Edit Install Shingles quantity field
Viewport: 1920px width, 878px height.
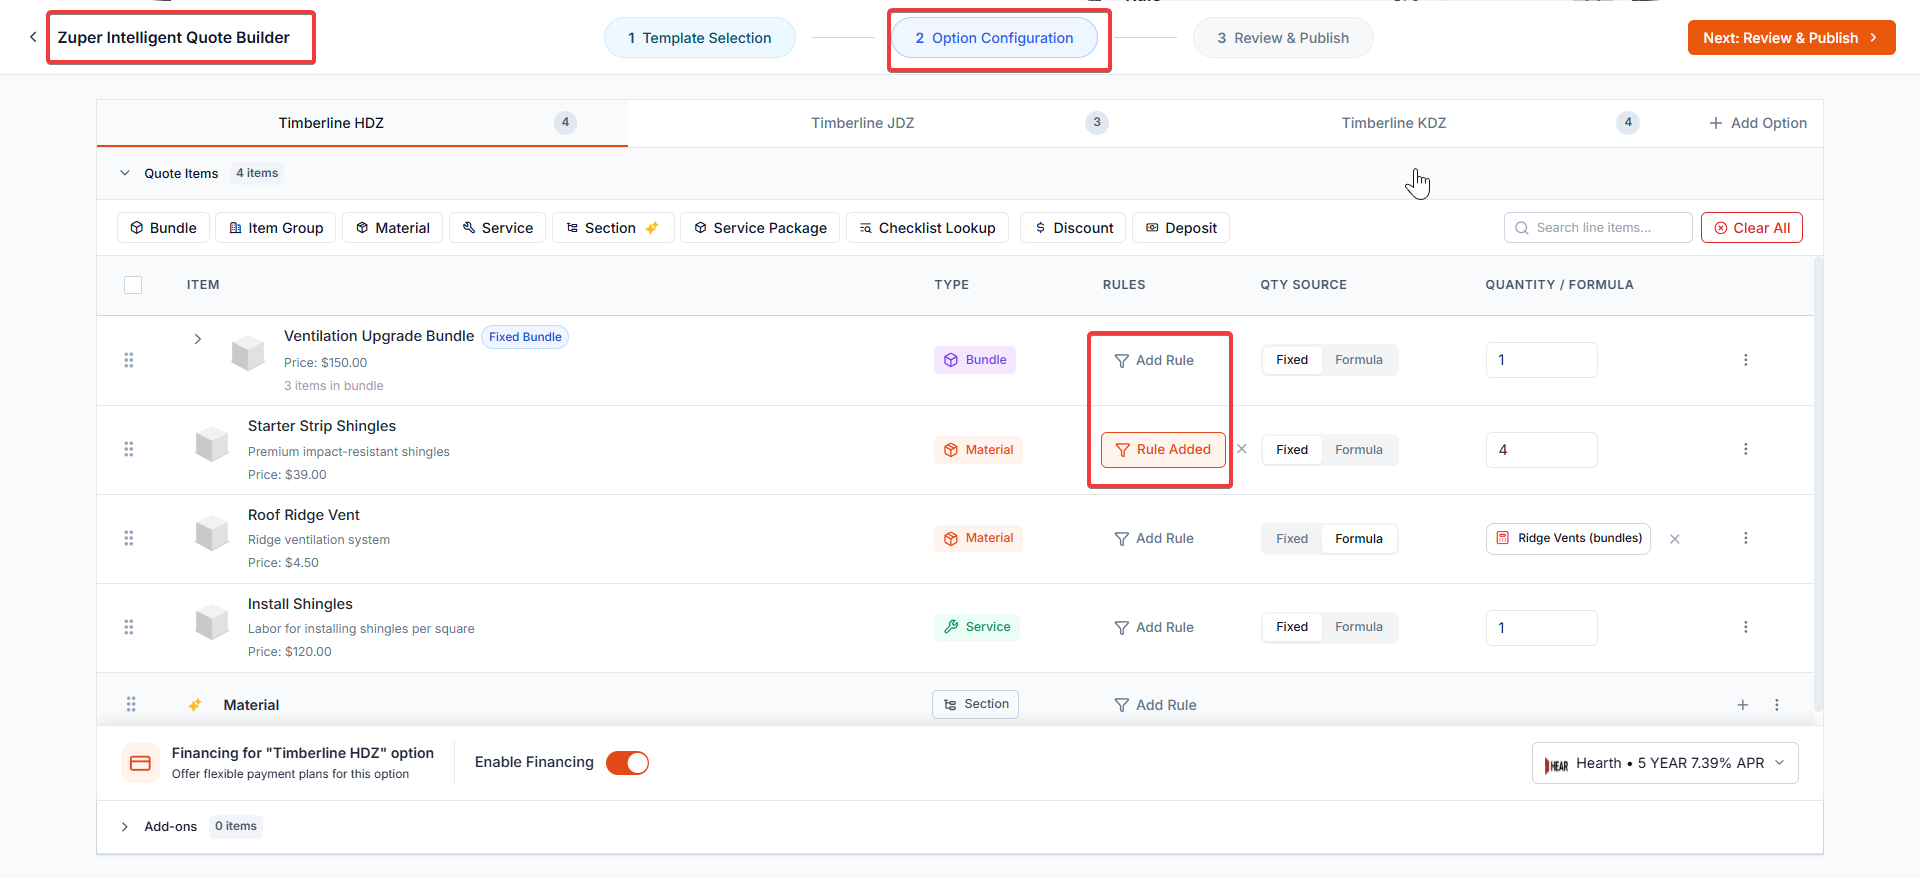click(1542, 628)
